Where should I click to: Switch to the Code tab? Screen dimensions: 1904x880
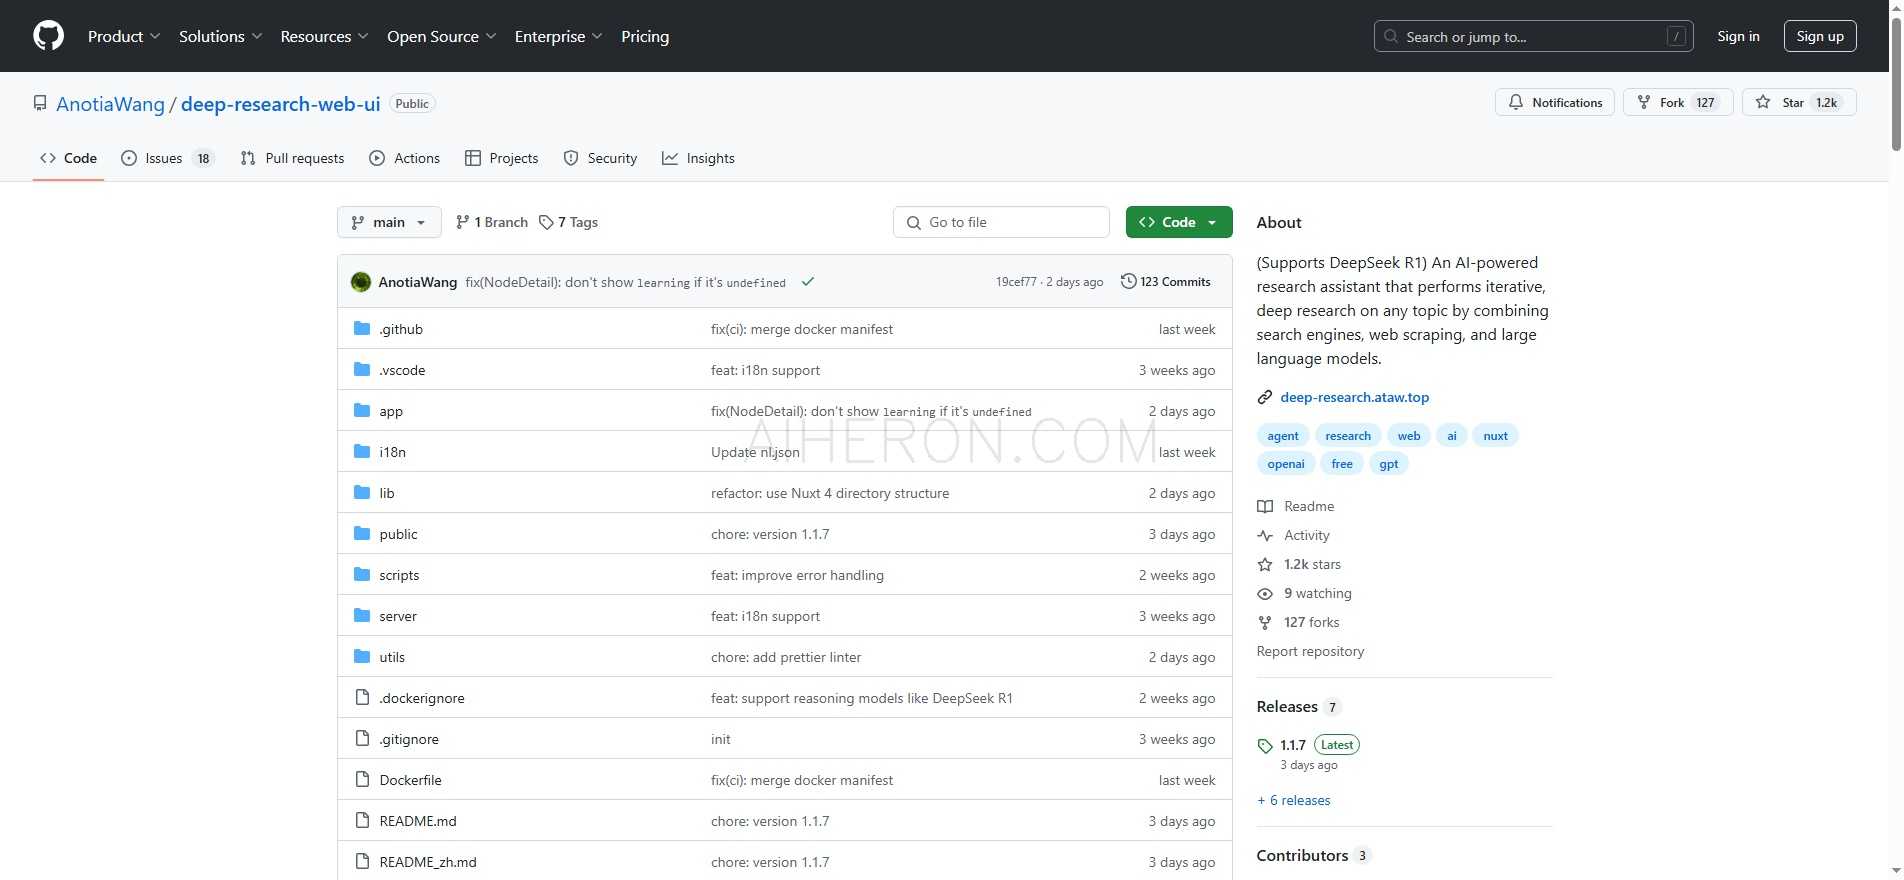pyautogui.click(x=68, y=158)
